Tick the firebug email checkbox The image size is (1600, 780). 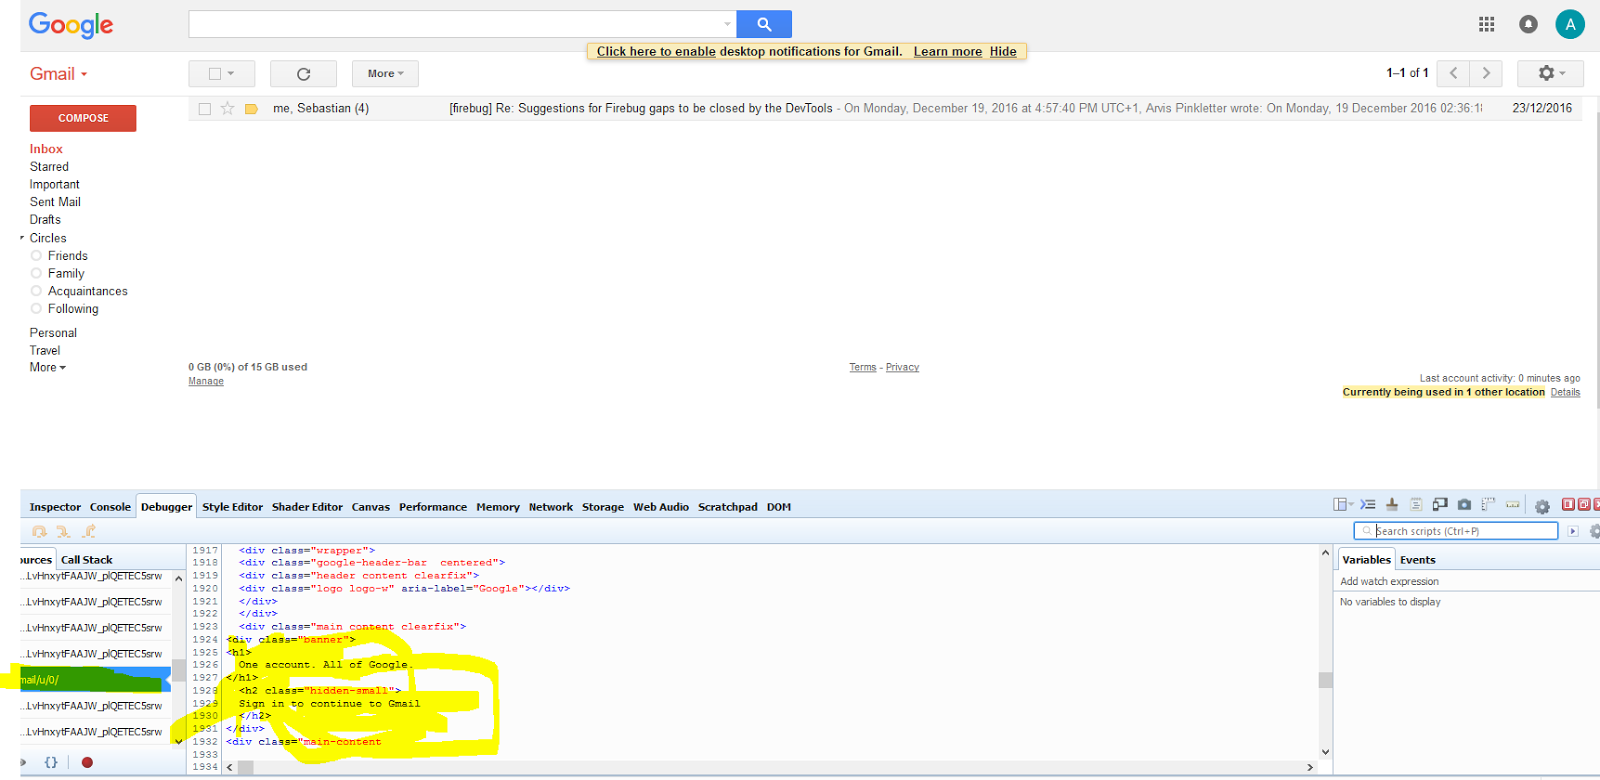pyautogui.click(x=205, y=109)
